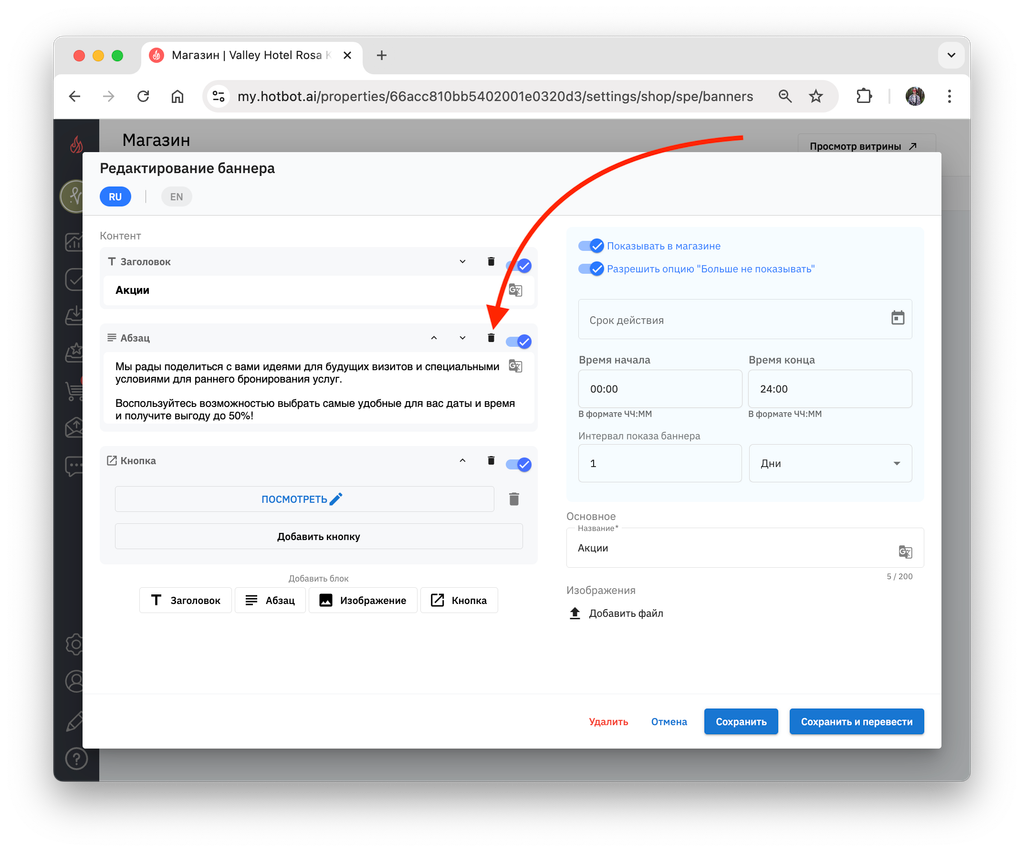Move Кнопка block up with chevron
This screenshot has height=852, width=1024.
pos(462,460)
